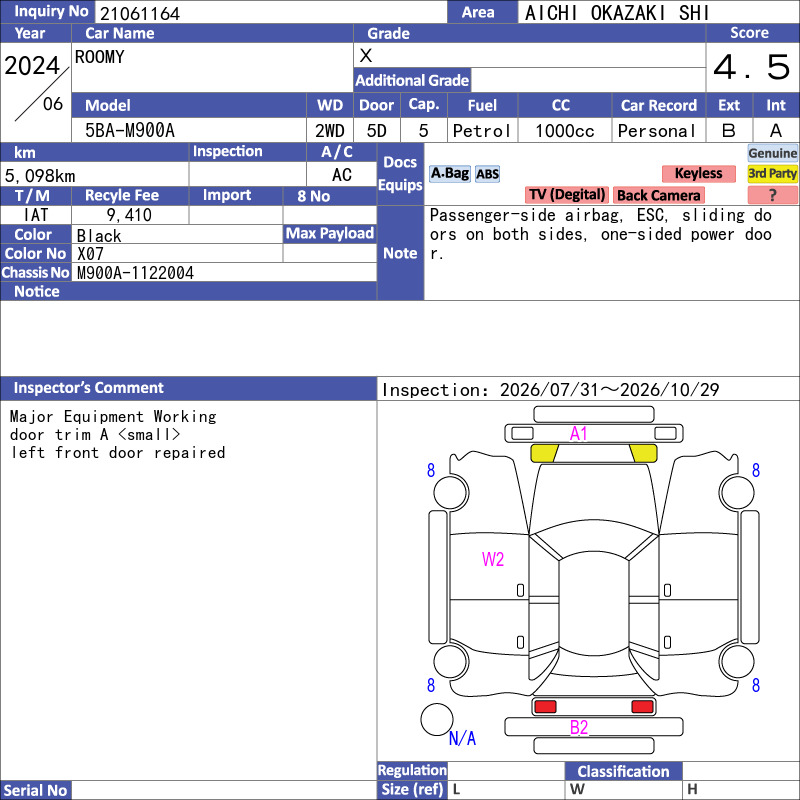
Task: Click the yellow 3rd Party badge
Action: click(x=772, y=173)
